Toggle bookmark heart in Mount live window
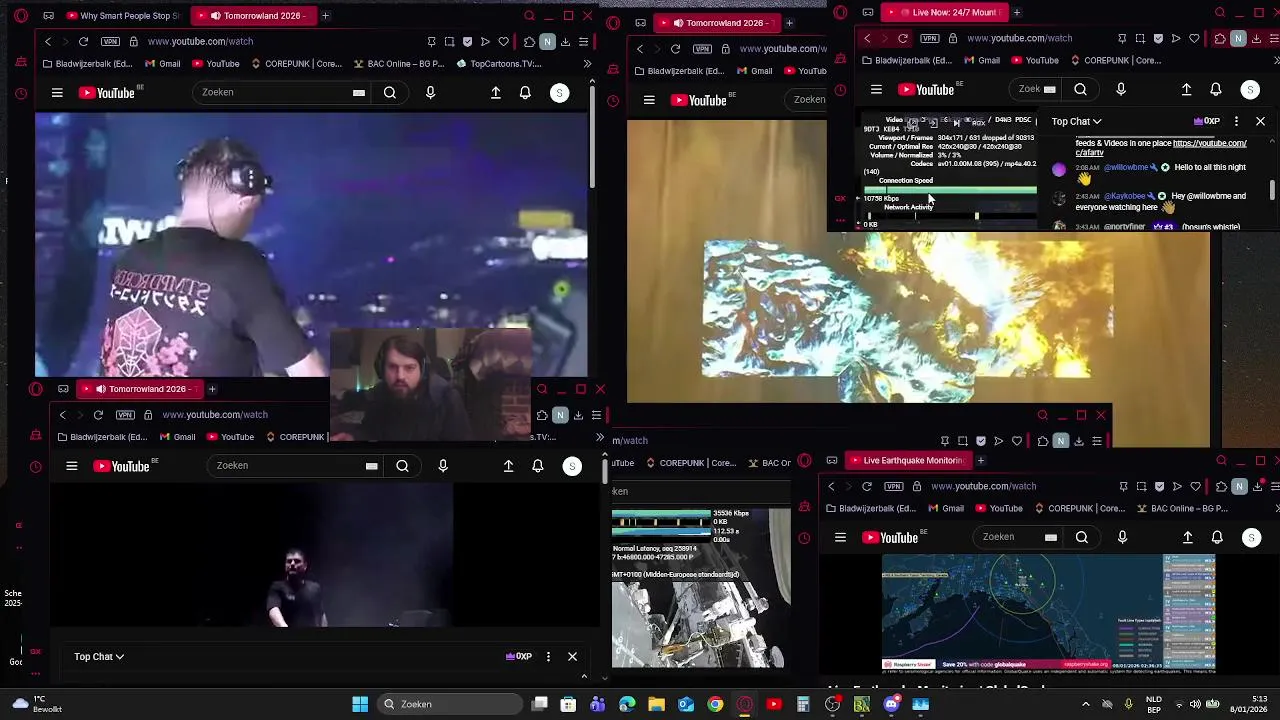This screenshot has height=720, width=1280. point(1194,38)
